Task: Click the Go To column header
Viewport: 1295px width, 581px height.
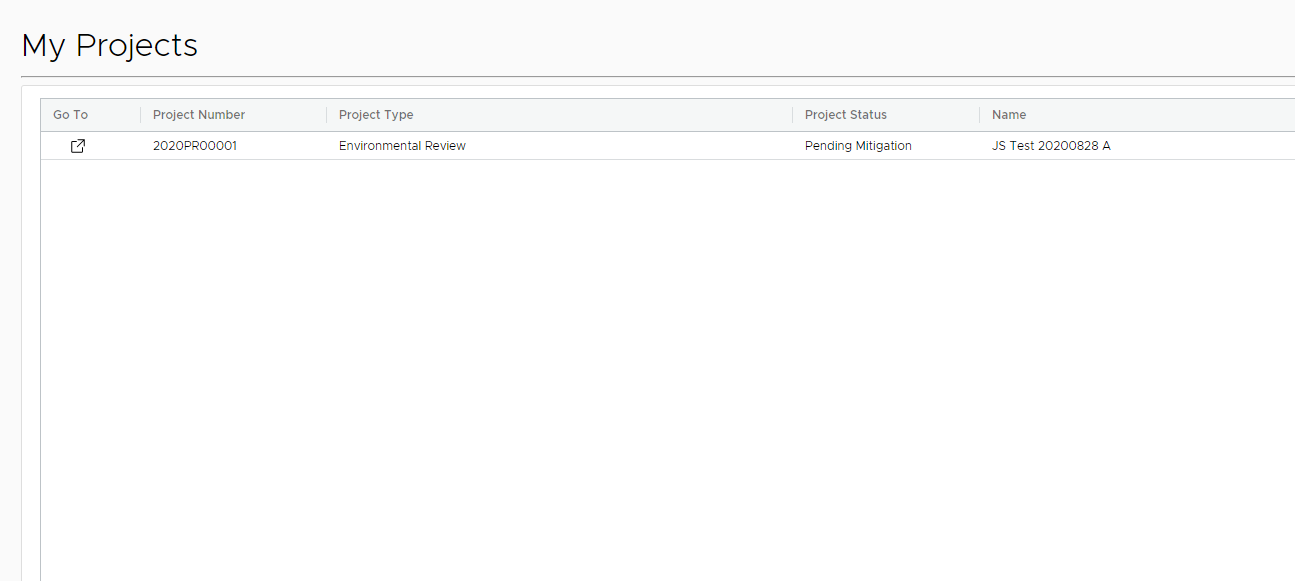Action: (x=70, y=115)
